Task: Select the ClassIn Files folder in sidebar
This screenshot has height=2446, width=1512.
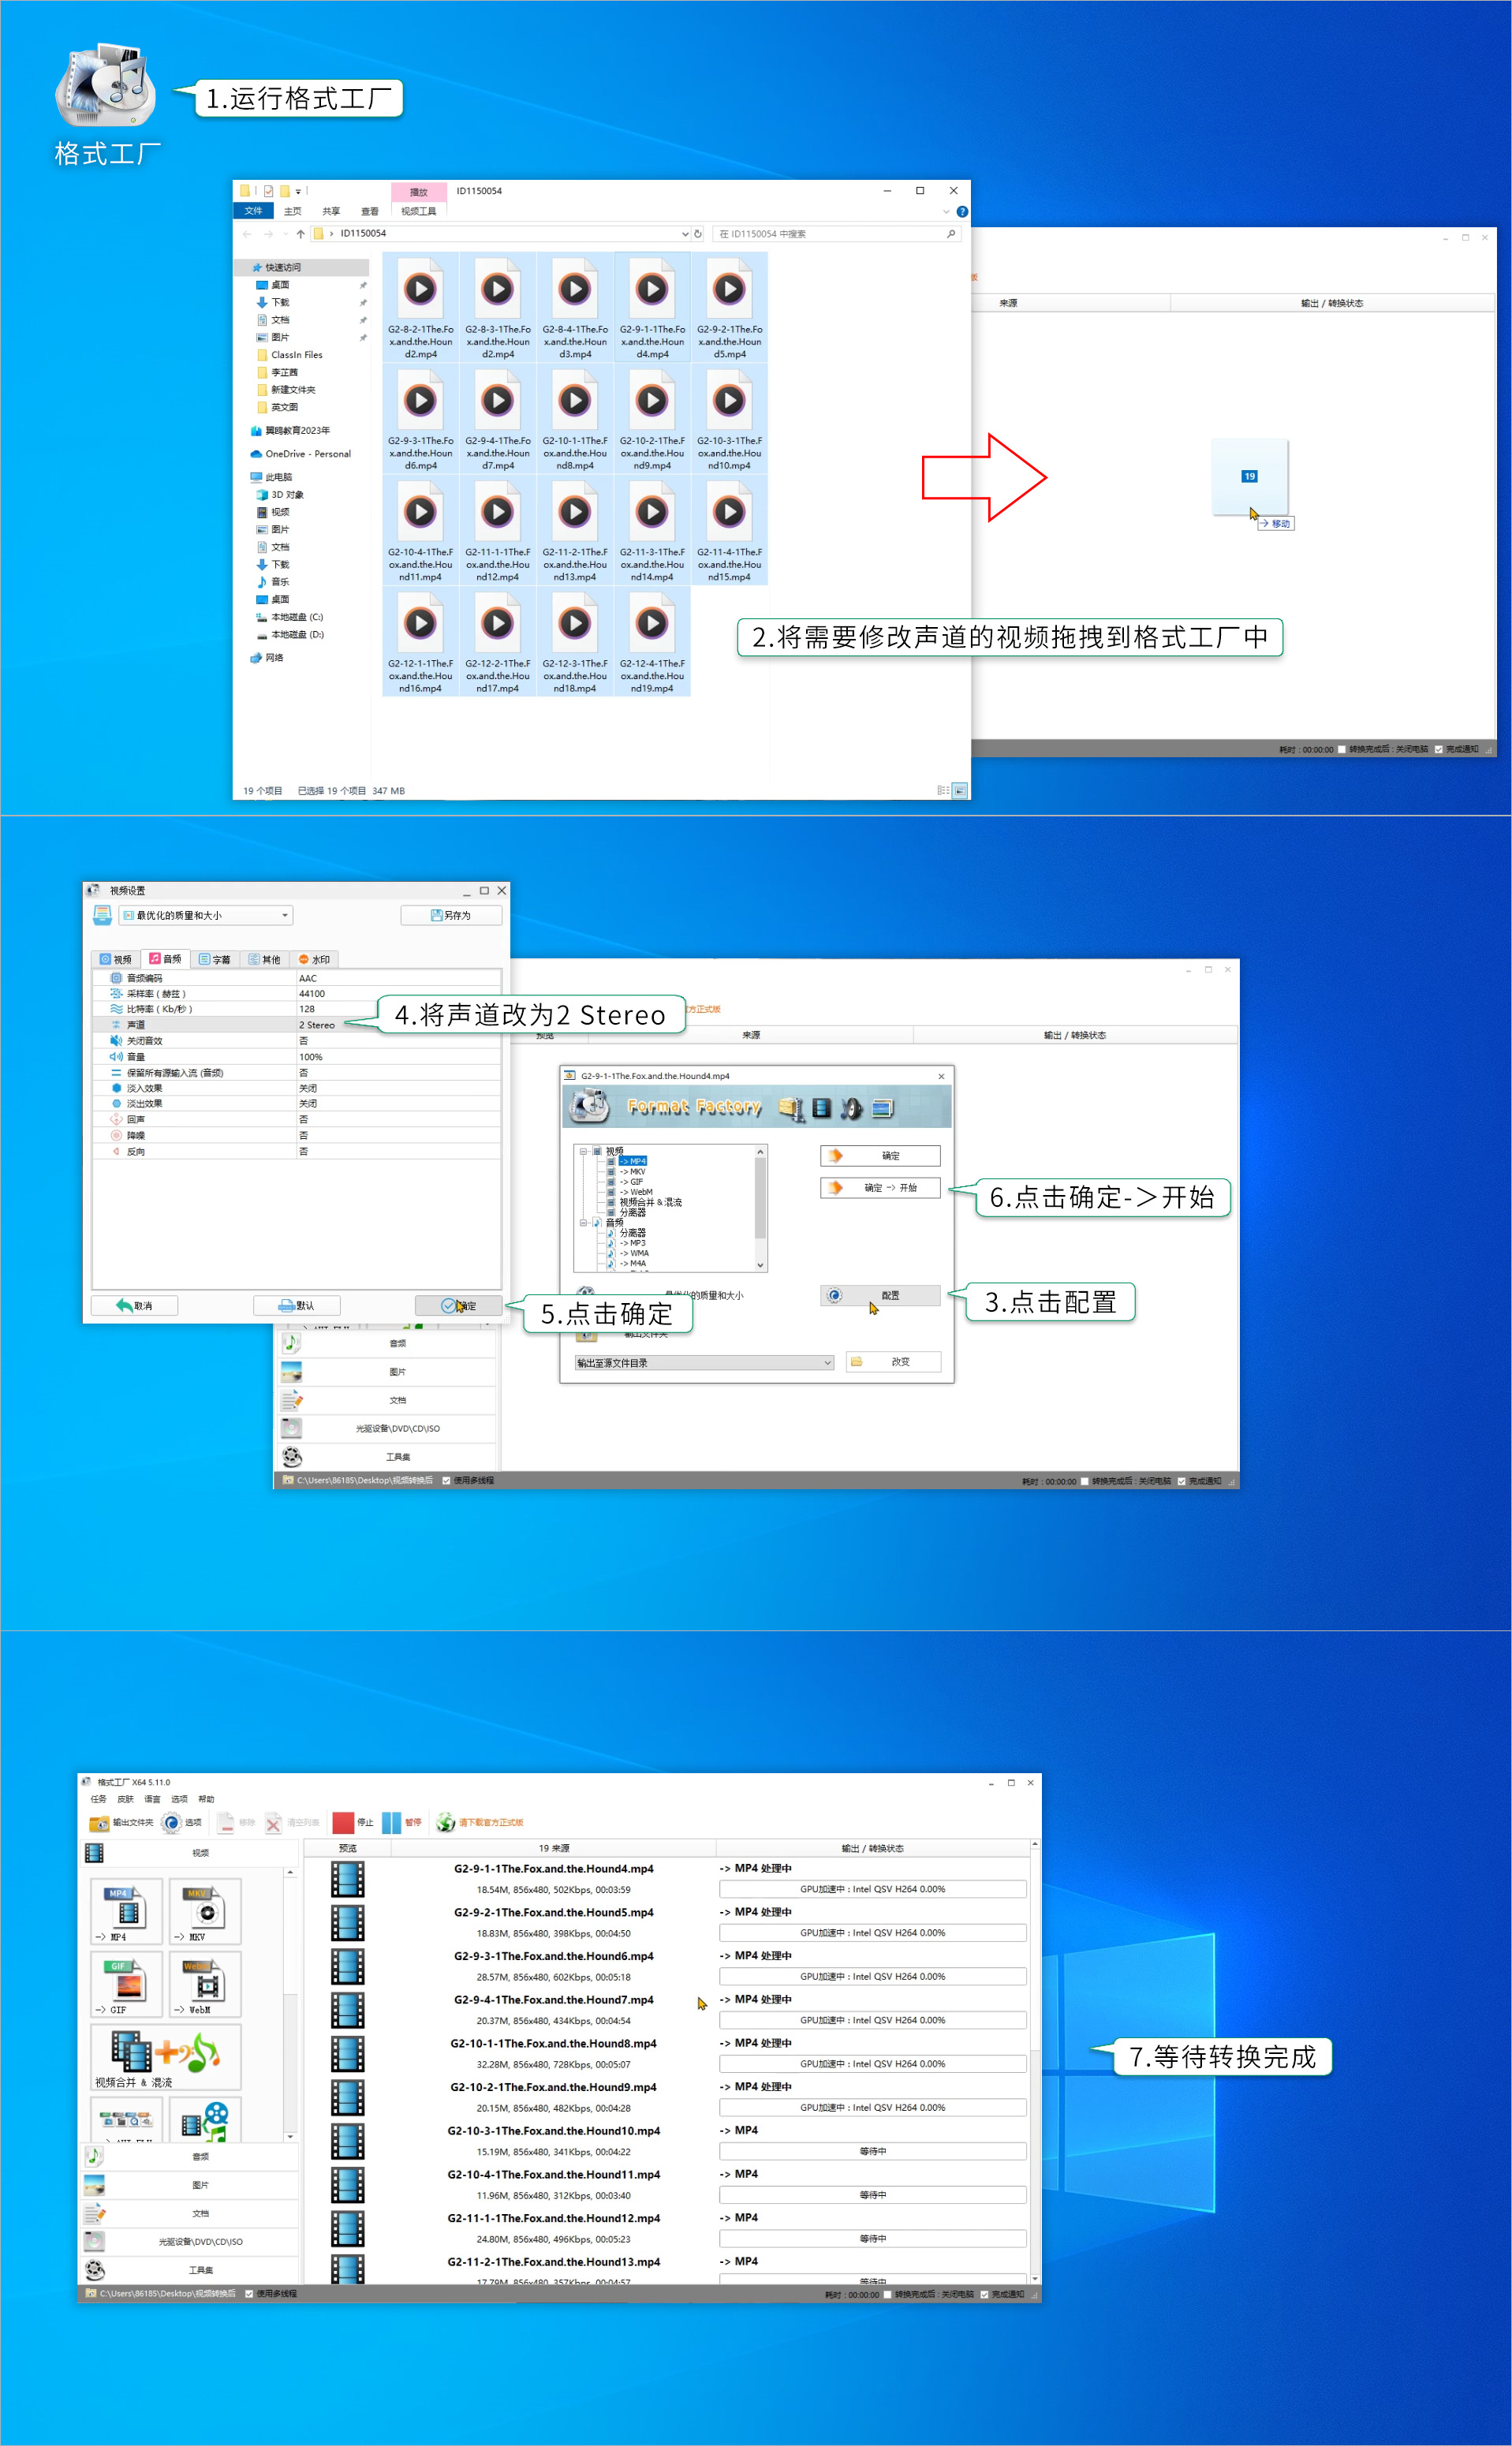Action: (x=290, y=355)
